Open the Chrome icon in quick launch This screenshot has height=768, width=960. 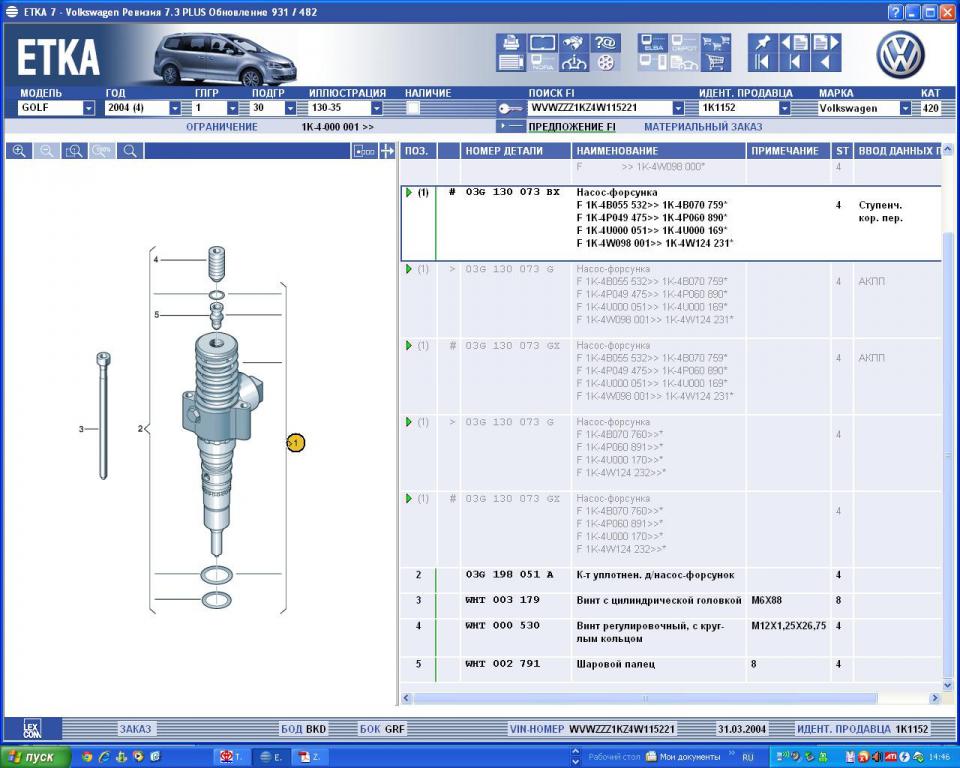coord(87,757)
